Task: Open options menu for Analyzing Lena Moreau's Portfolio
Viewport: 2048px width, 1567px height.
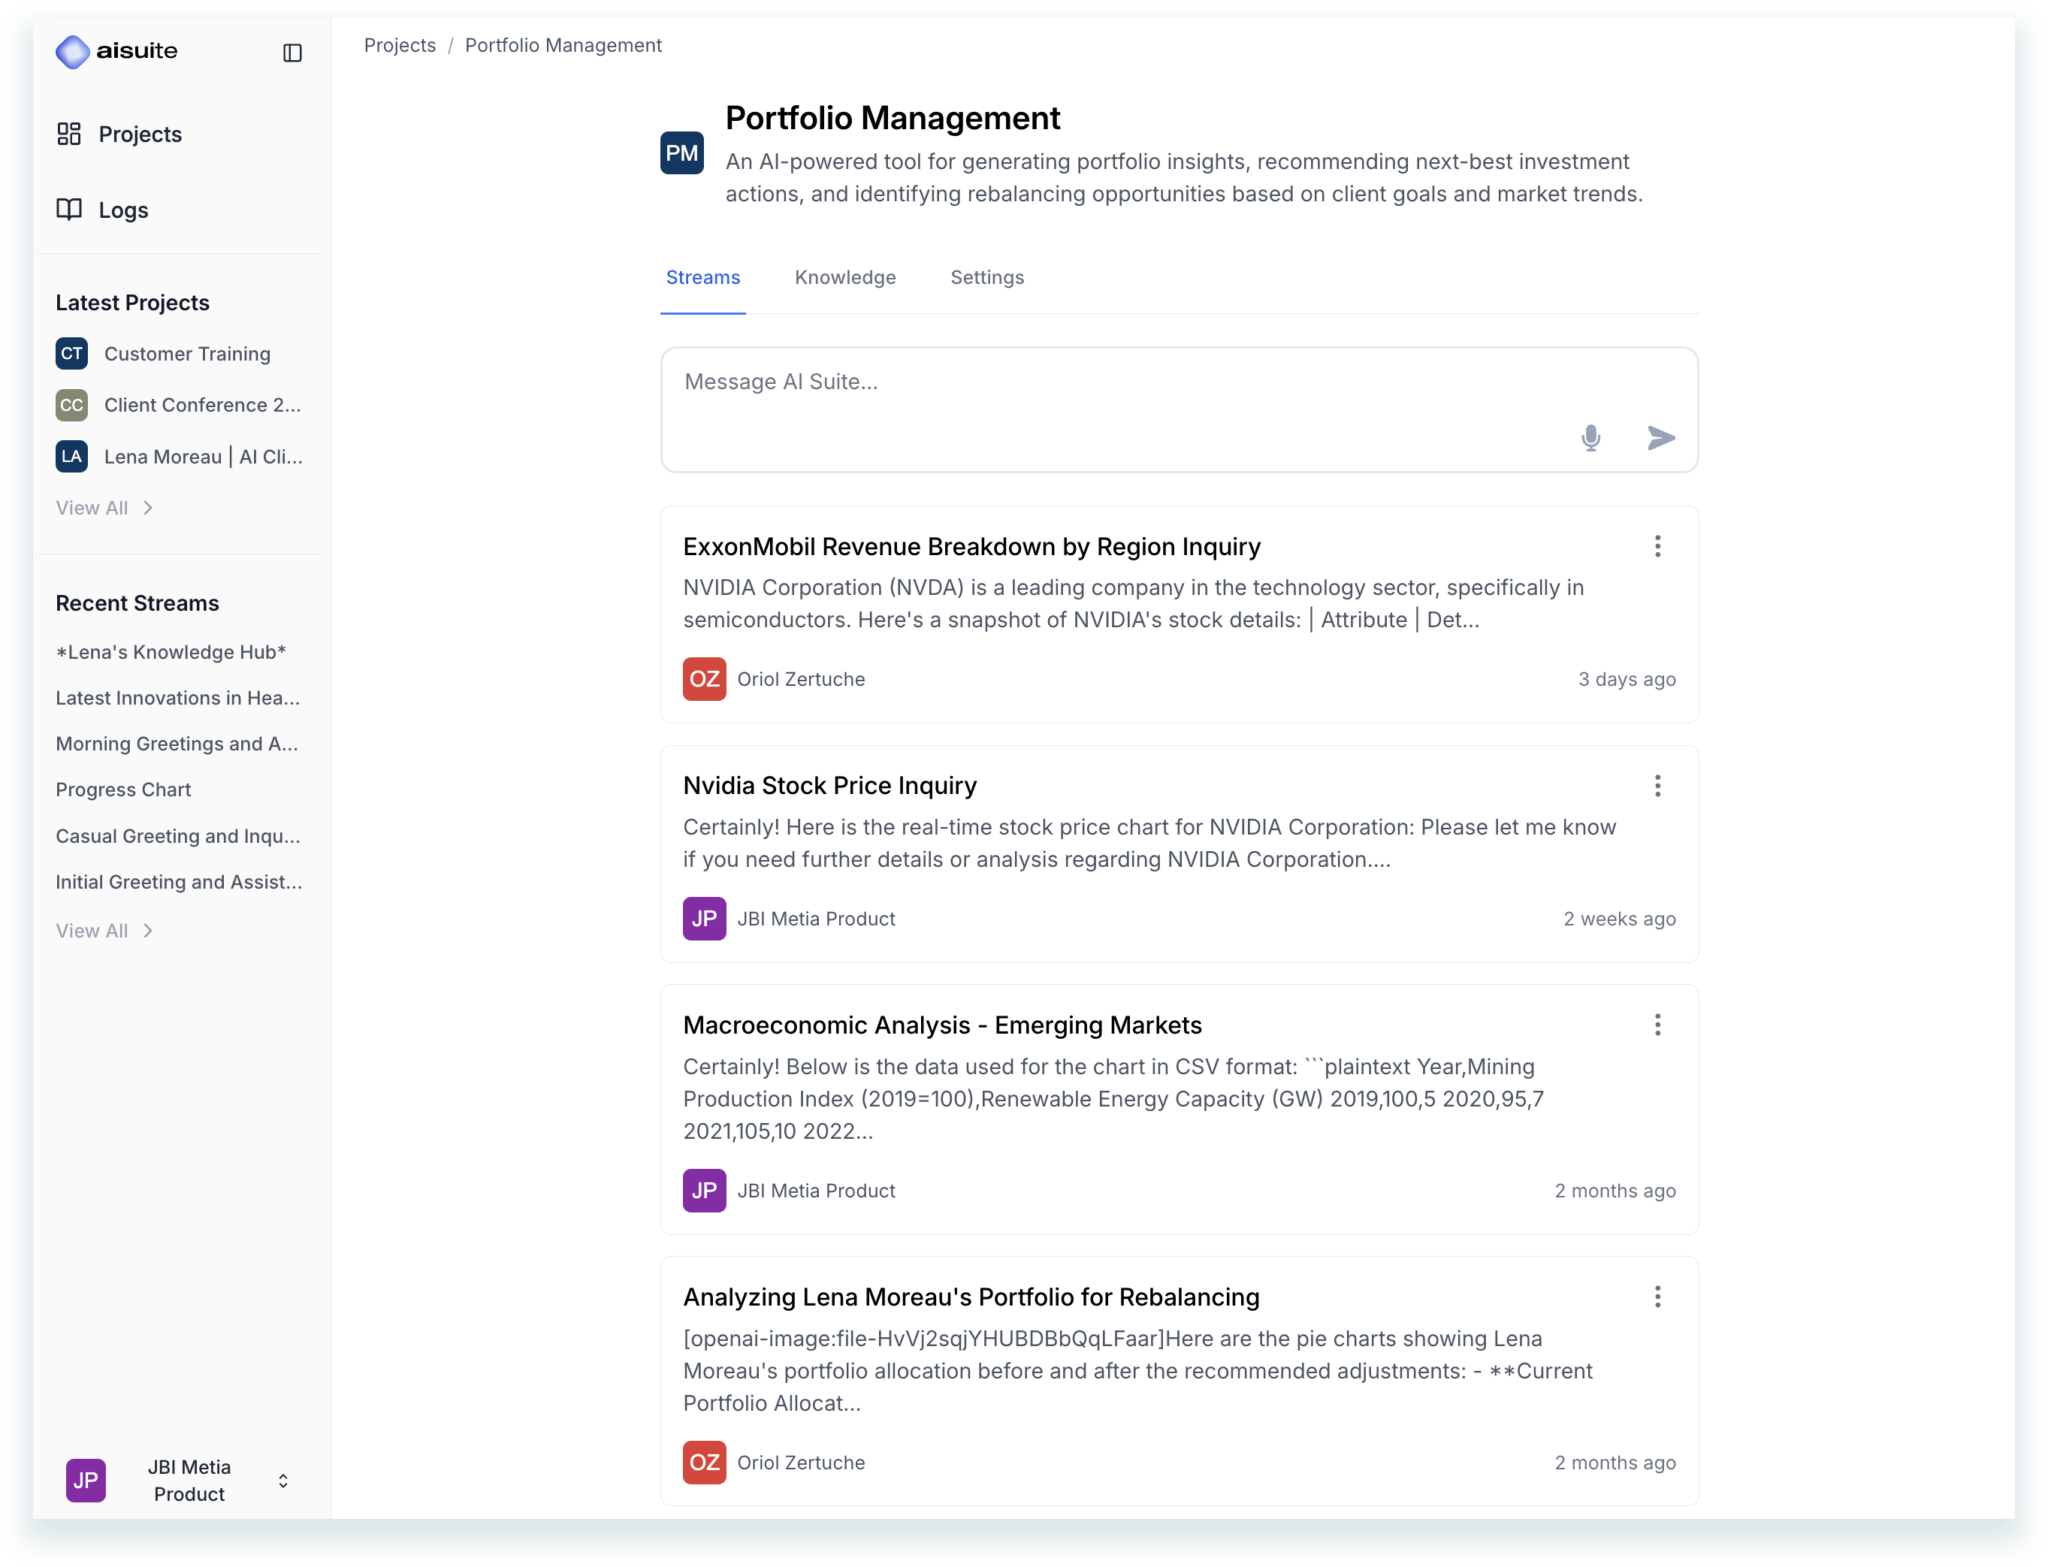Action: pos(1657,1297)
